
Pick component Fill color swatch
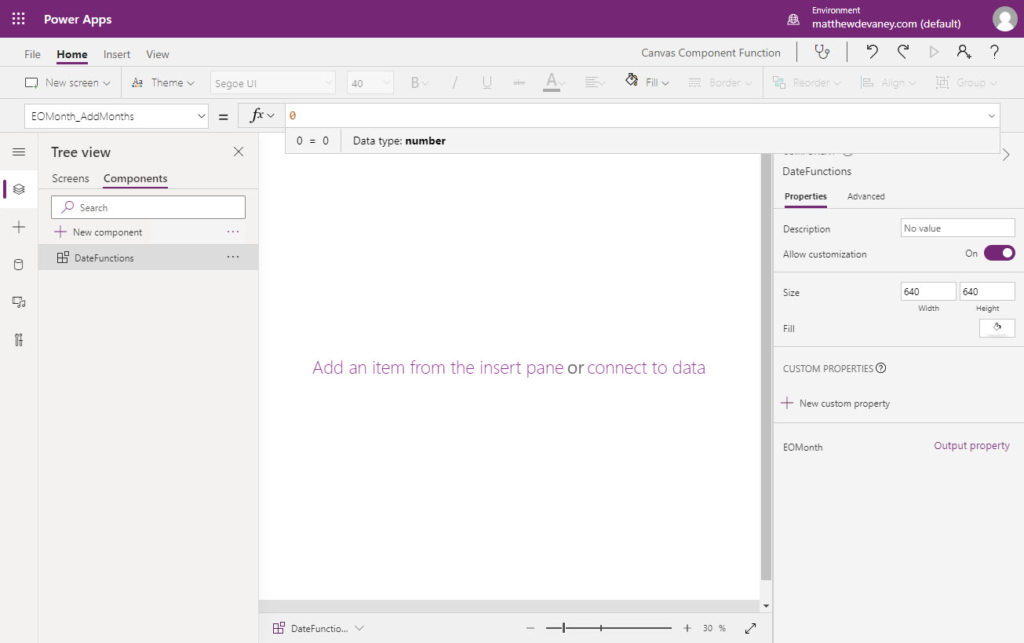click(x=997, y=328)
